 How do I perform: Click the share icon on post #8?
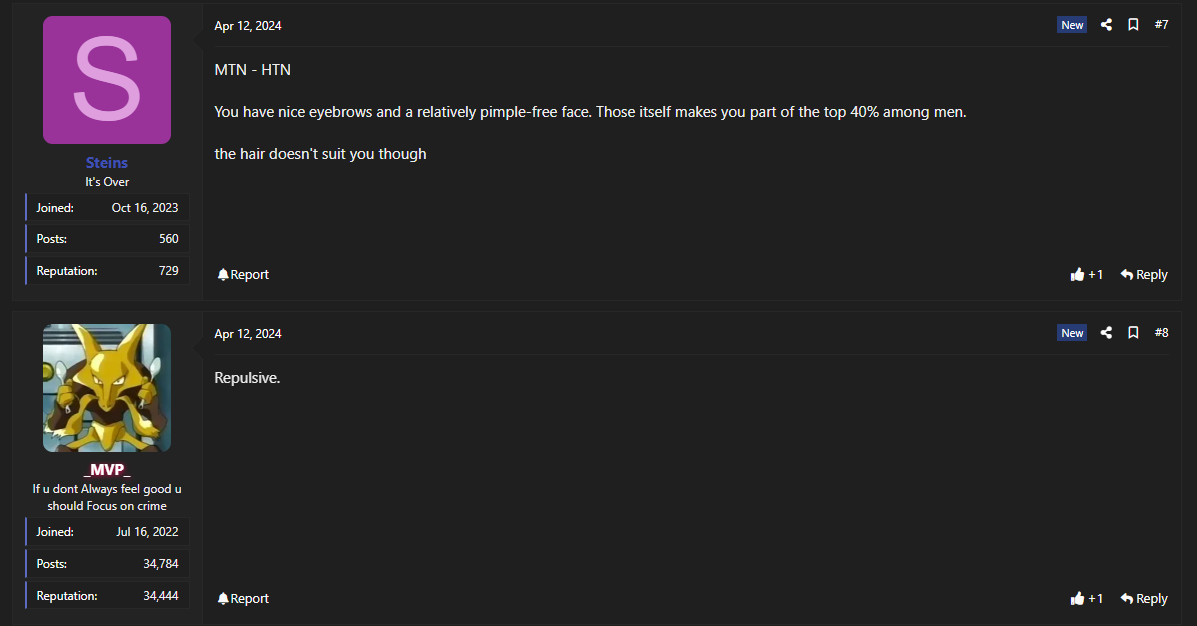pyautogui.click(x=1106, y=333)
